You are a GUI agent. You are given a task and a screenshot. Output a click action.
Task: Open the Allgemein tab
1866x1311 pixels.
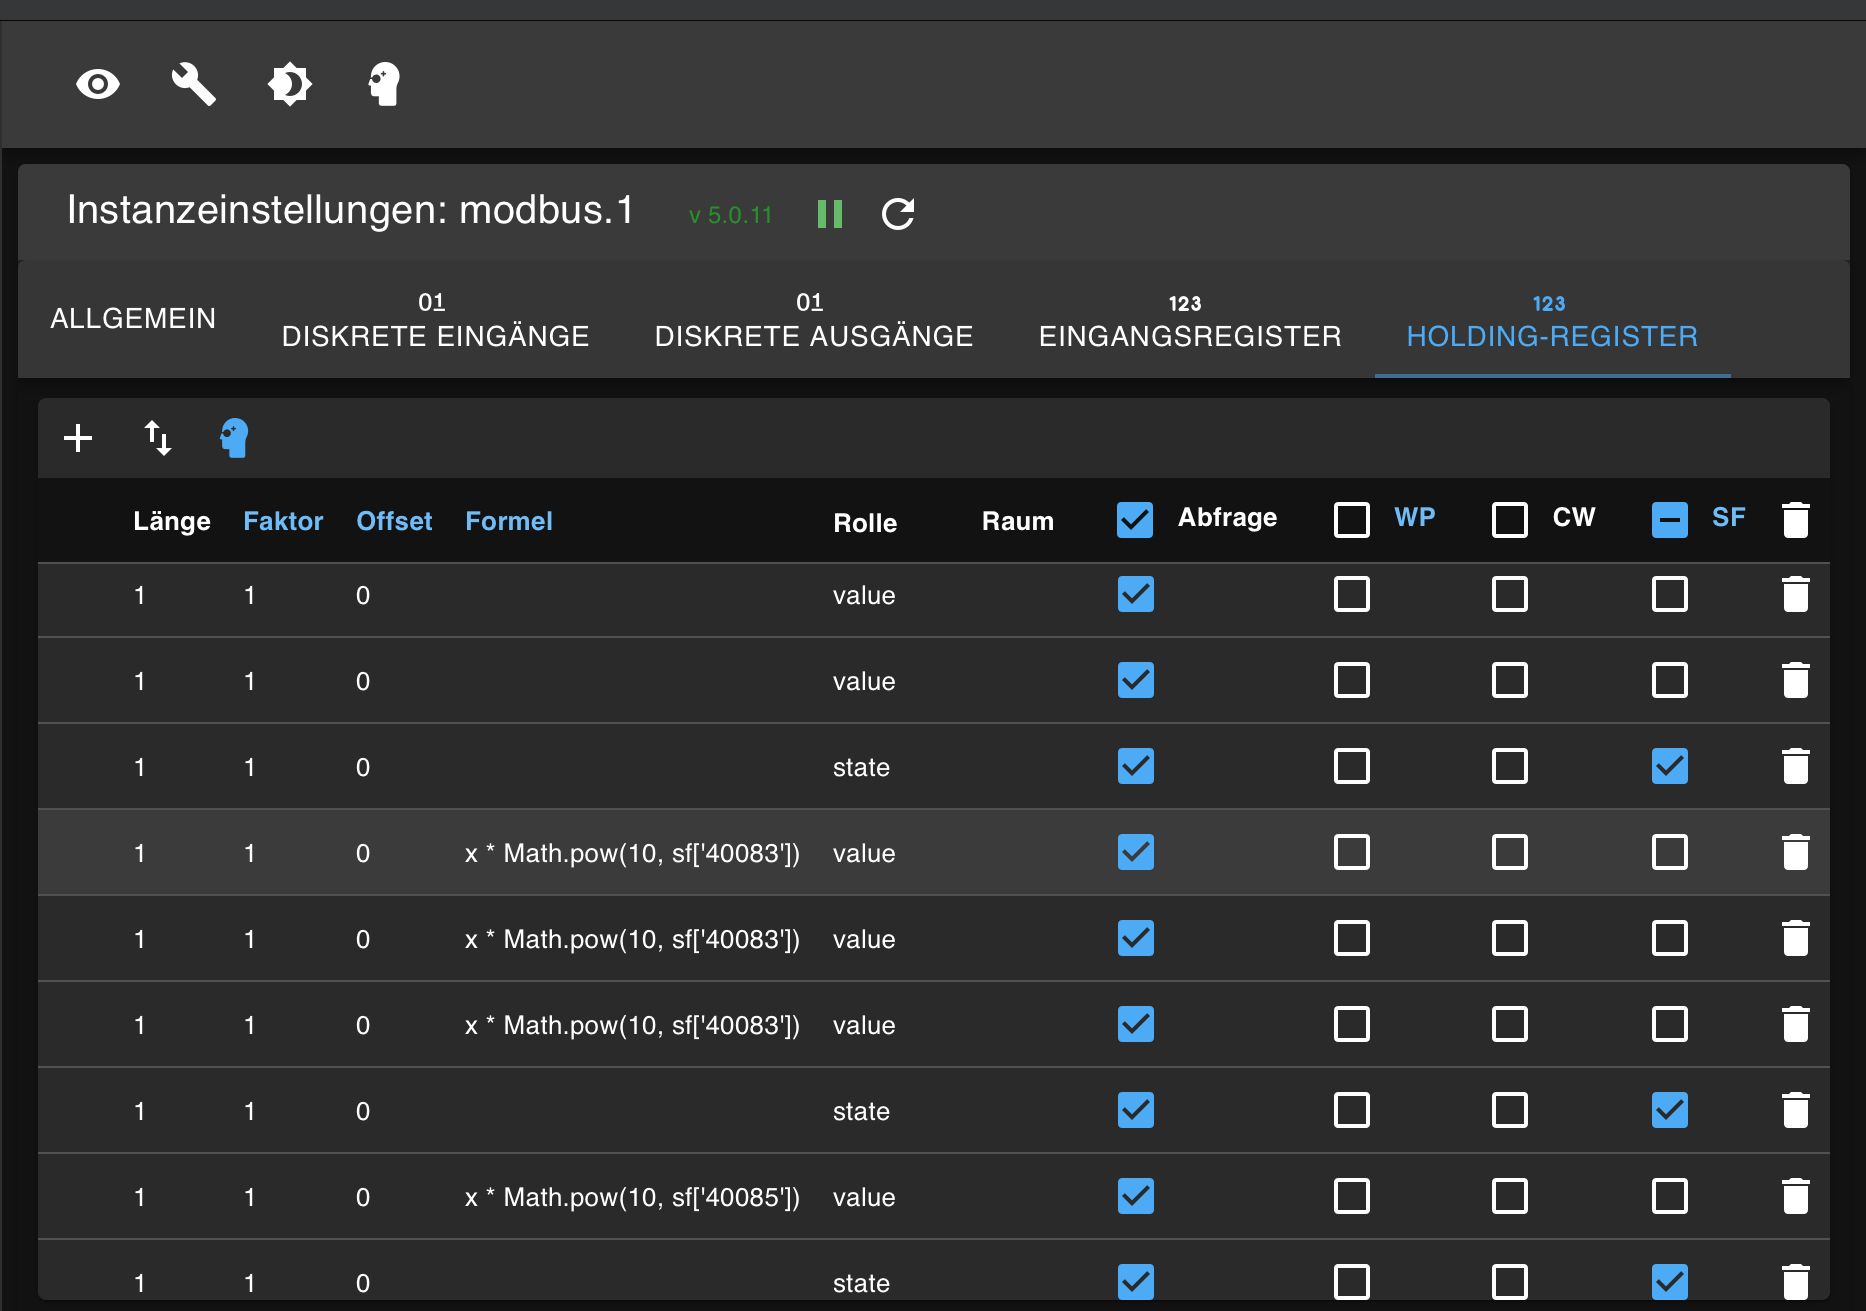click(x=133, y=319)
